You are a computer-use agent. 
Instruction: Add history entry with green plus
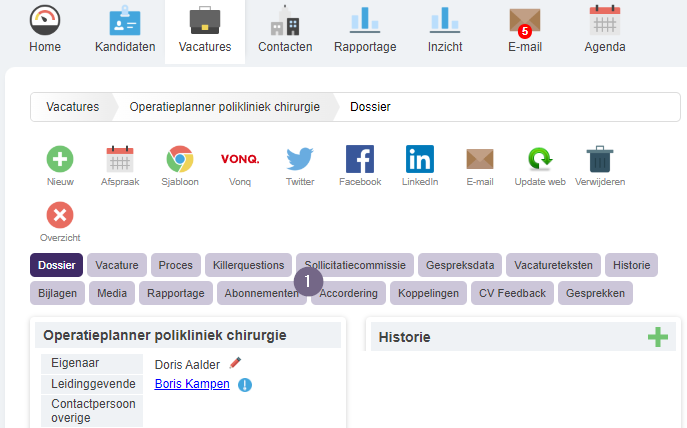(x=658, y=337)
